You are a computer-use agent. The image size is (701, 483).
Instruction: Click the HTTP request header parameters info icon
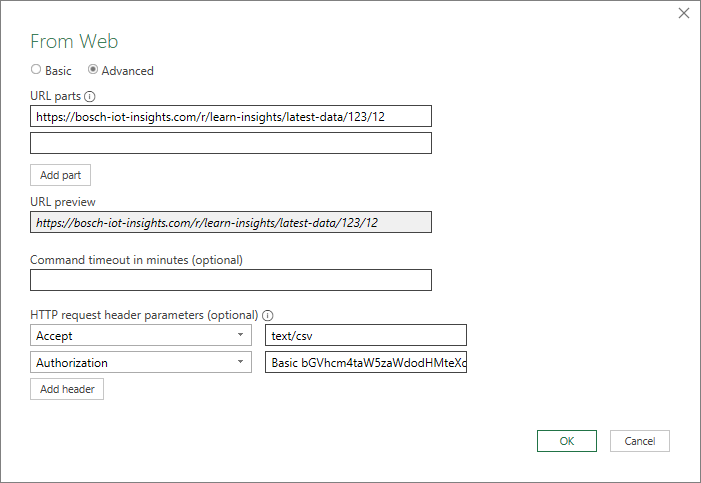point(267,314)
